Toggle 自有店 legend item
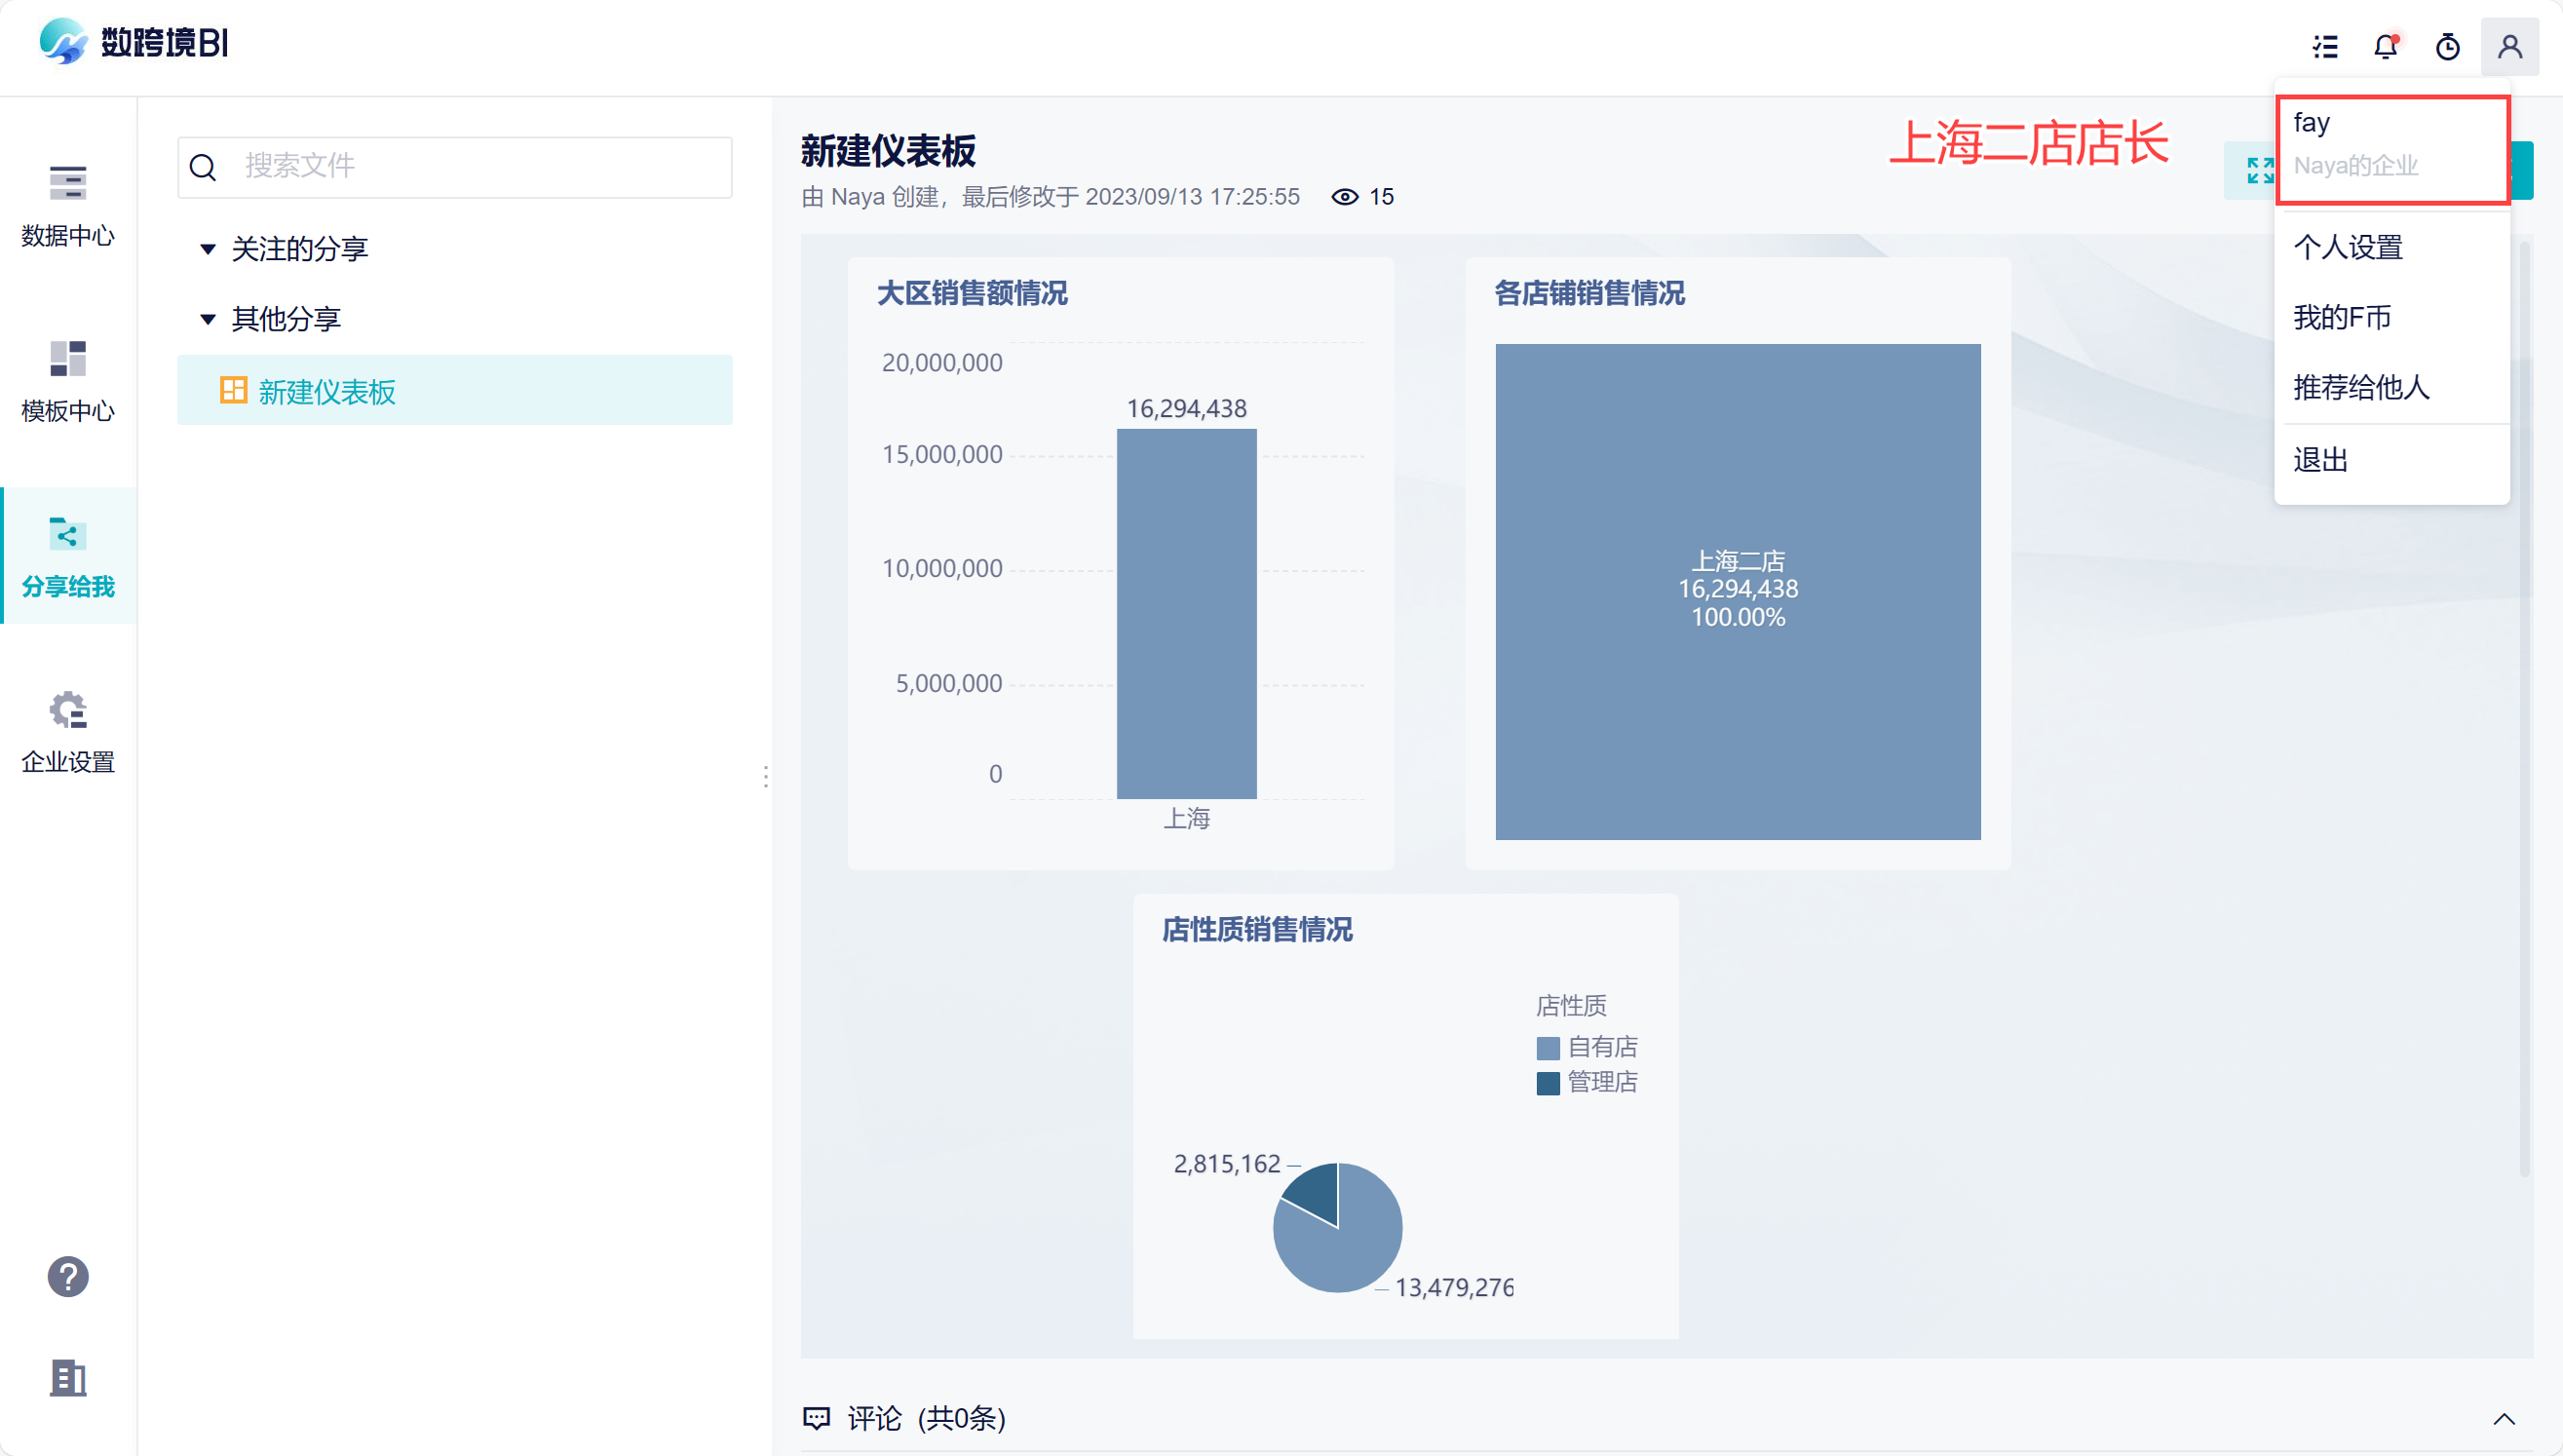The height and width of the screenshot is (1456, 2563). (1588, 1047)
